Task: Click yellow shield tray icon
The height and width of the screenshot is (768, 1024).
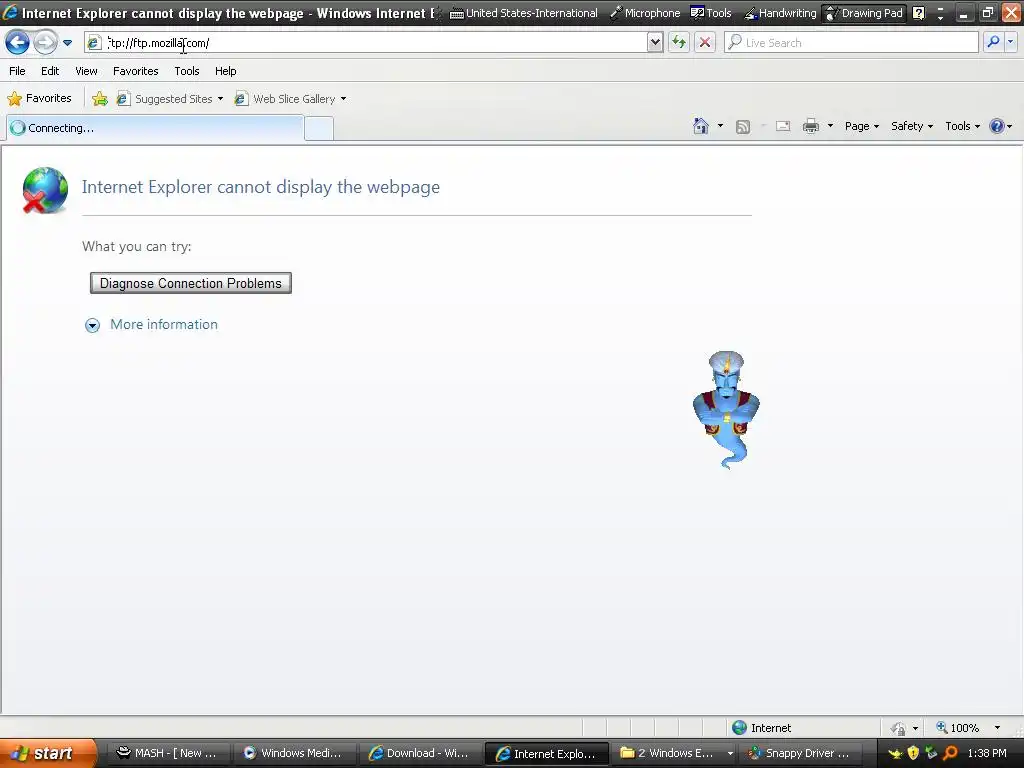Action: point(913,753)
